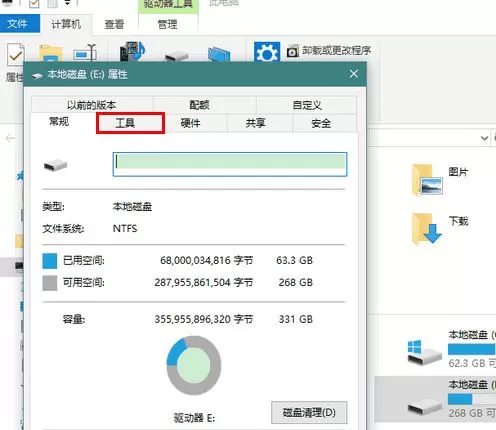Viewport: 496px width, 430px height.
Task: Click the drive label text field
Action: [x=230, y=164]
